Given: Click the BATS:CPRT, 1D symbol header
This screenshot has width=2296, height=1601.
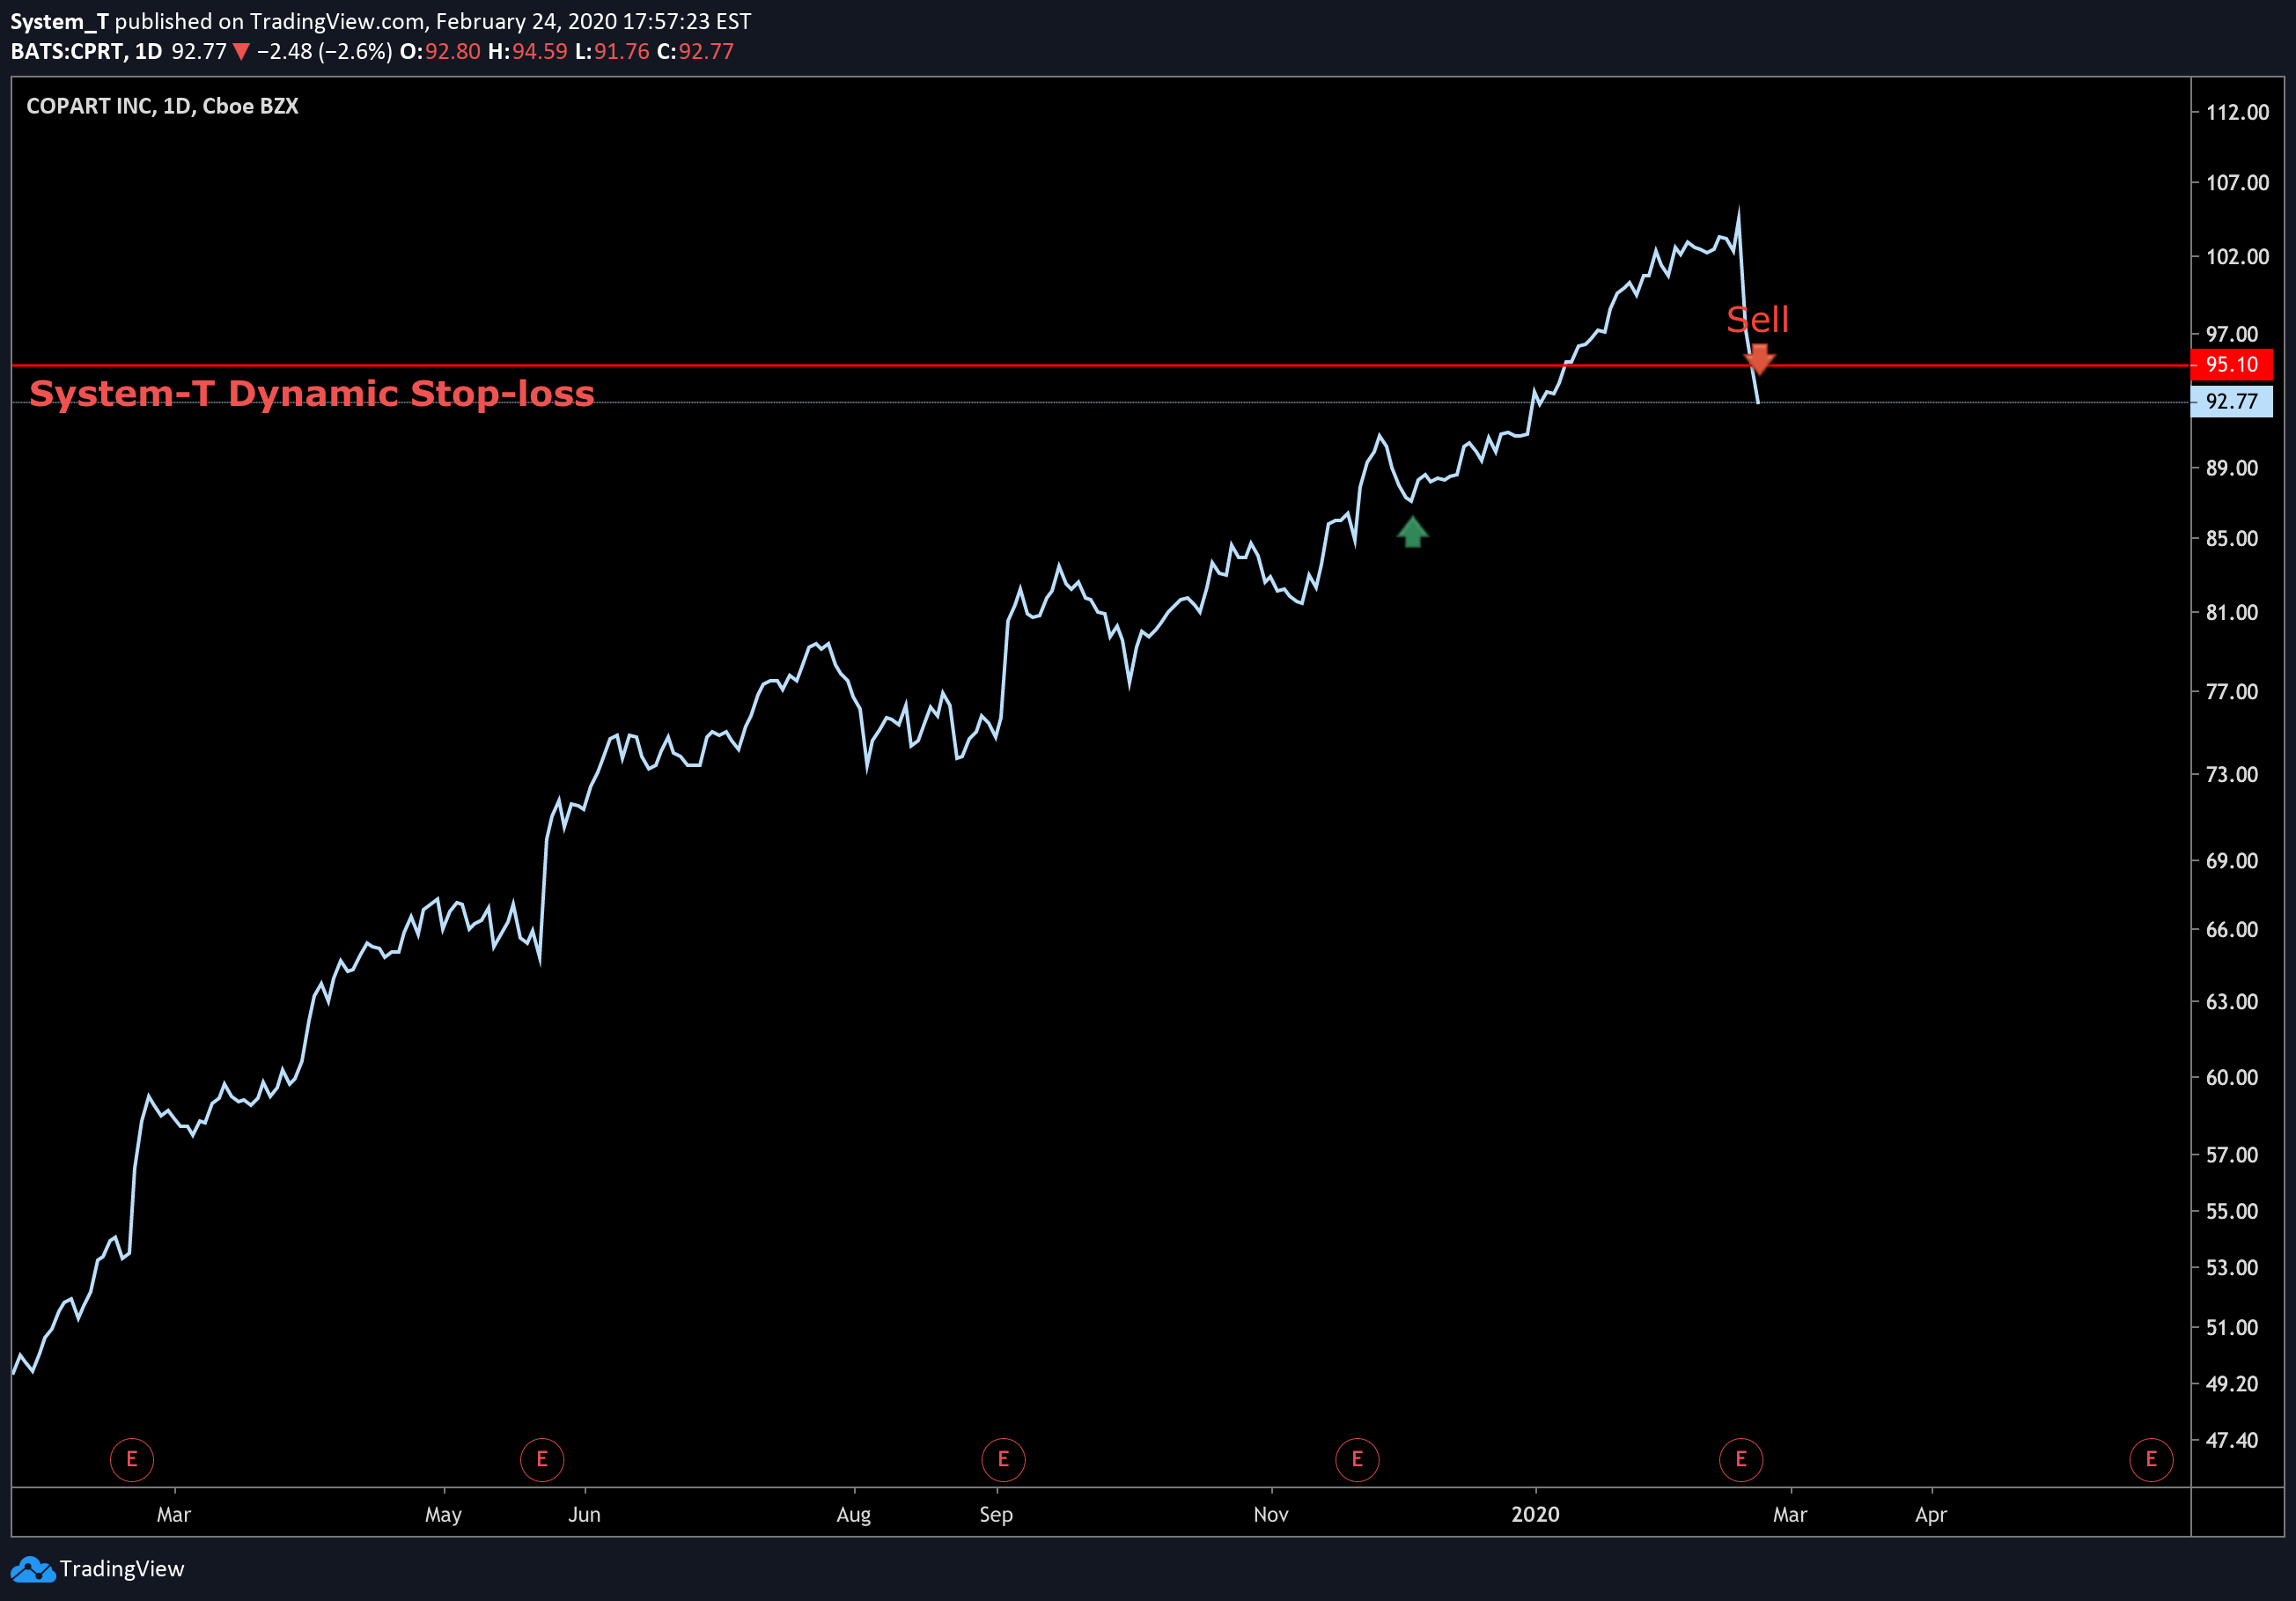Looking at the screenshot, I should [x=86, y=51].
